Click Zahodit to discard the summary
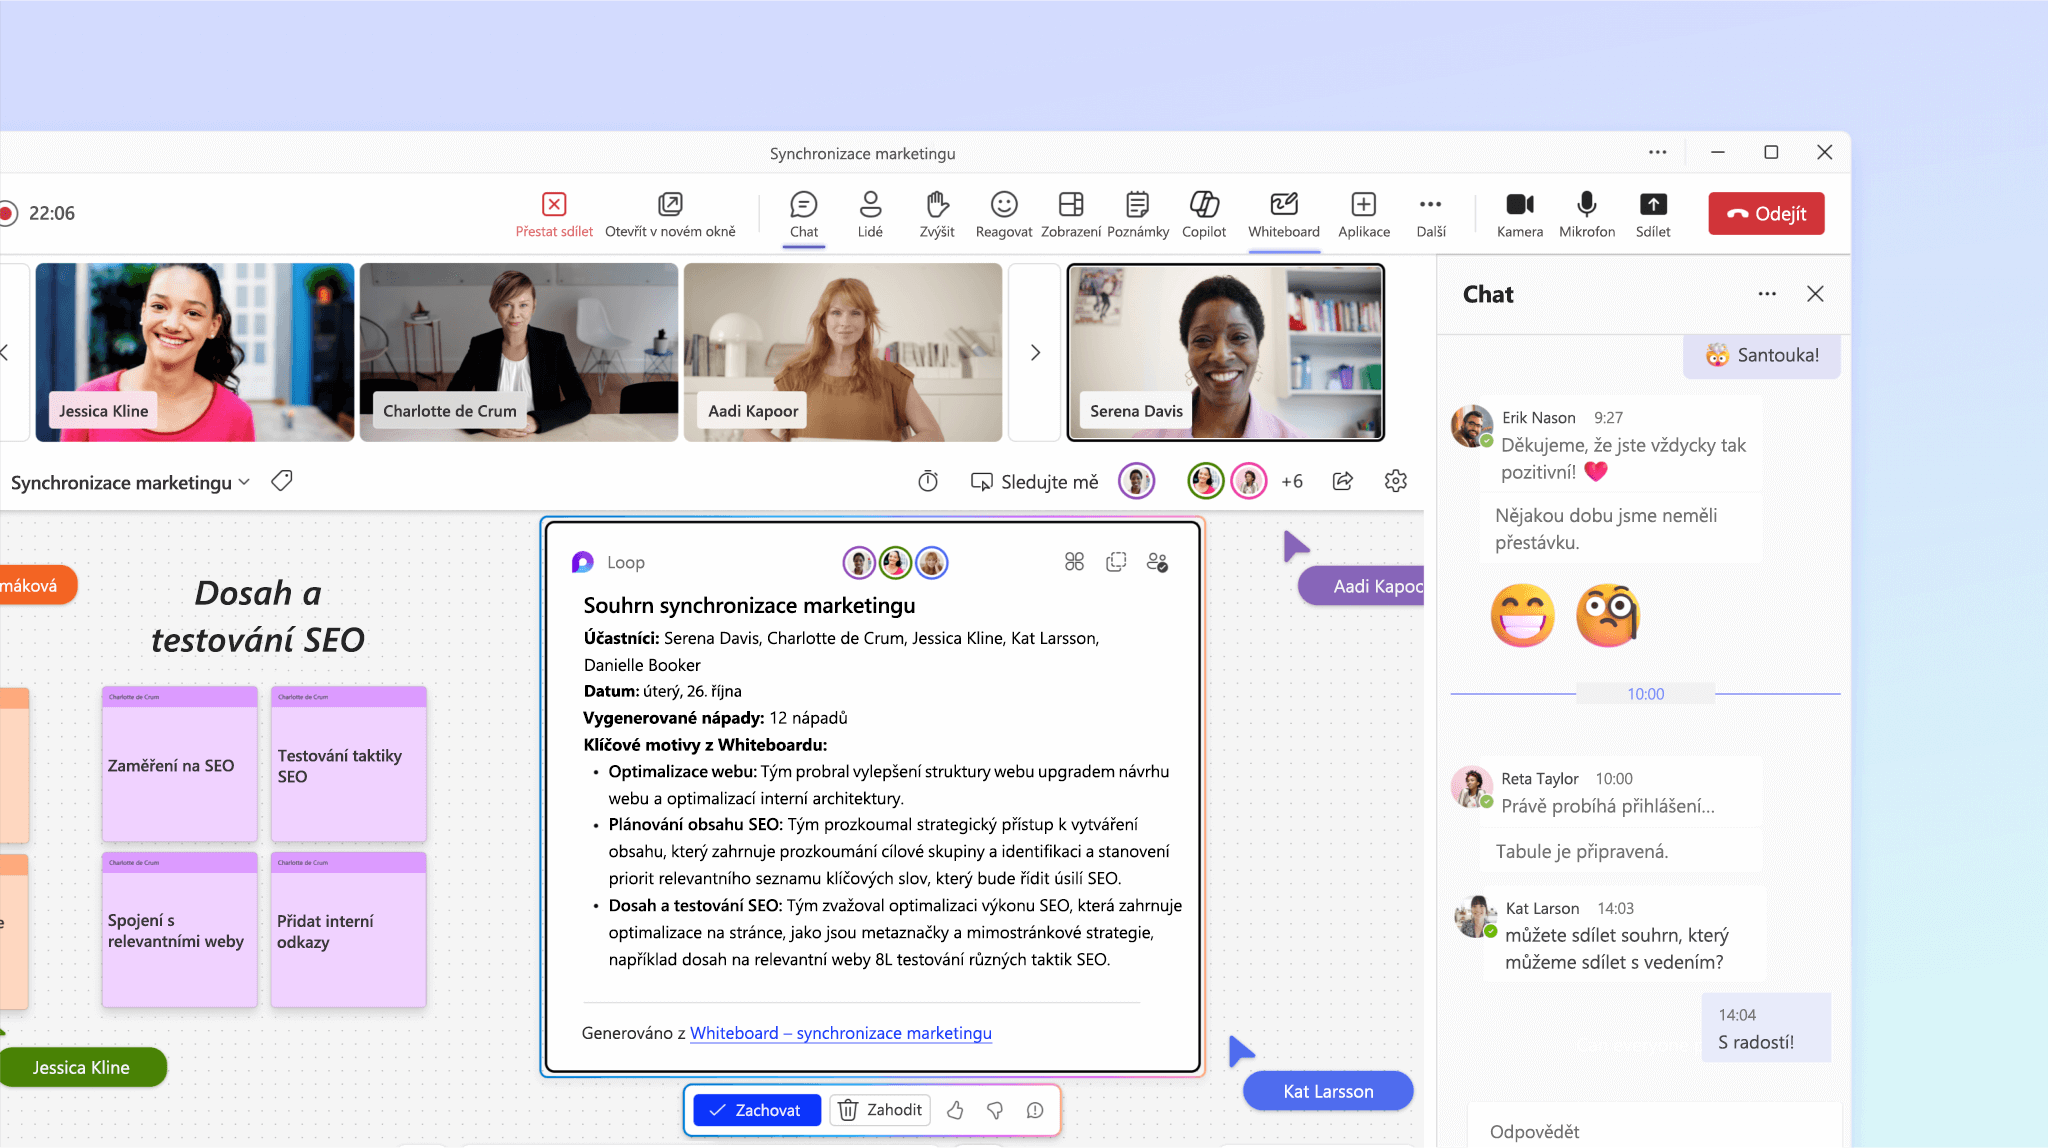This screenshot has height=1148, width=2049. (880, 1109)
